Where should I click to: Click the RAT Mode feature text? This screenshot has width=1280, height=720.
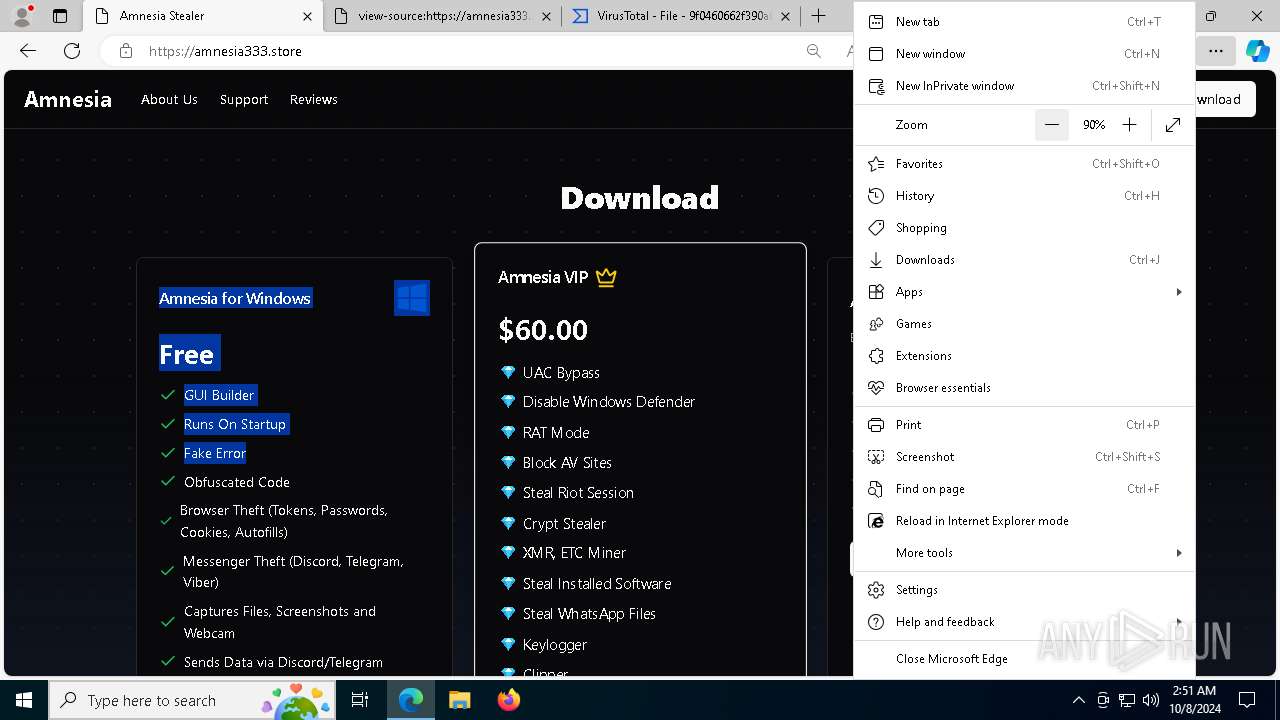556,433
